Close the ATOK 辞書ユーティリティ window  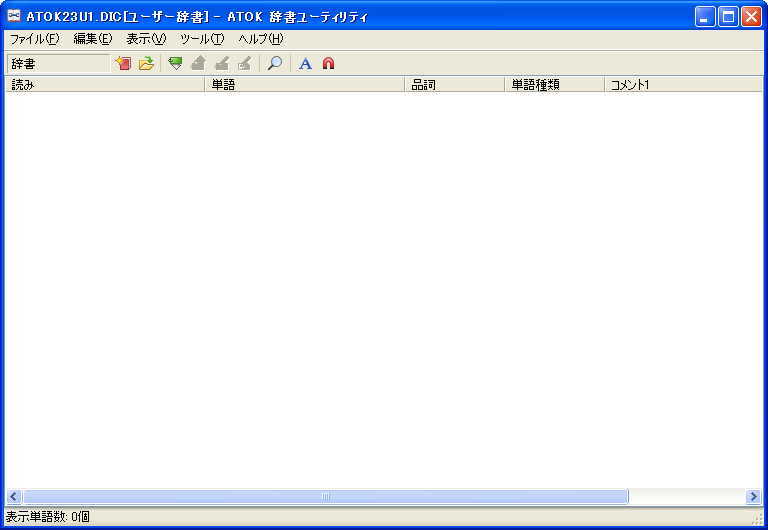751,17
